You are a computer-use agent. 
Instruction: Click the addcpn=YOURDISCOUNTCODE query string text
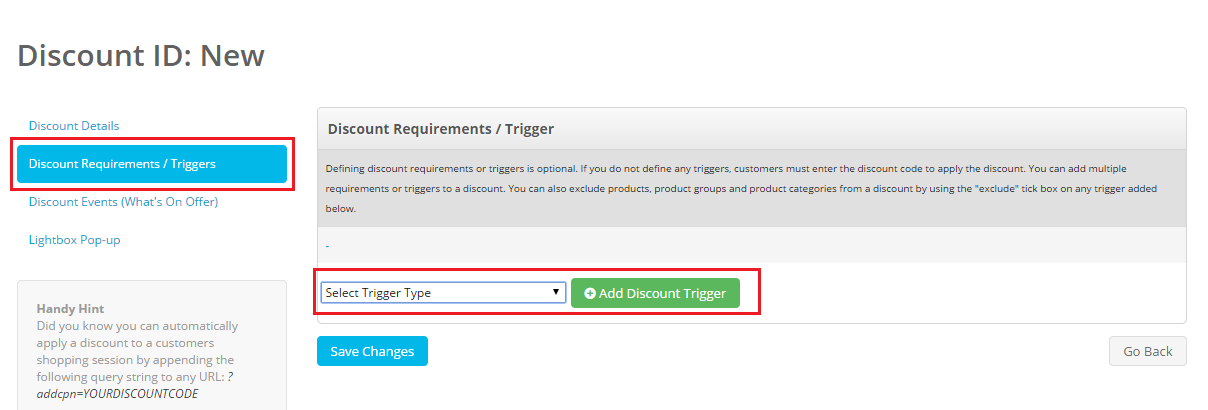(117, 394)
